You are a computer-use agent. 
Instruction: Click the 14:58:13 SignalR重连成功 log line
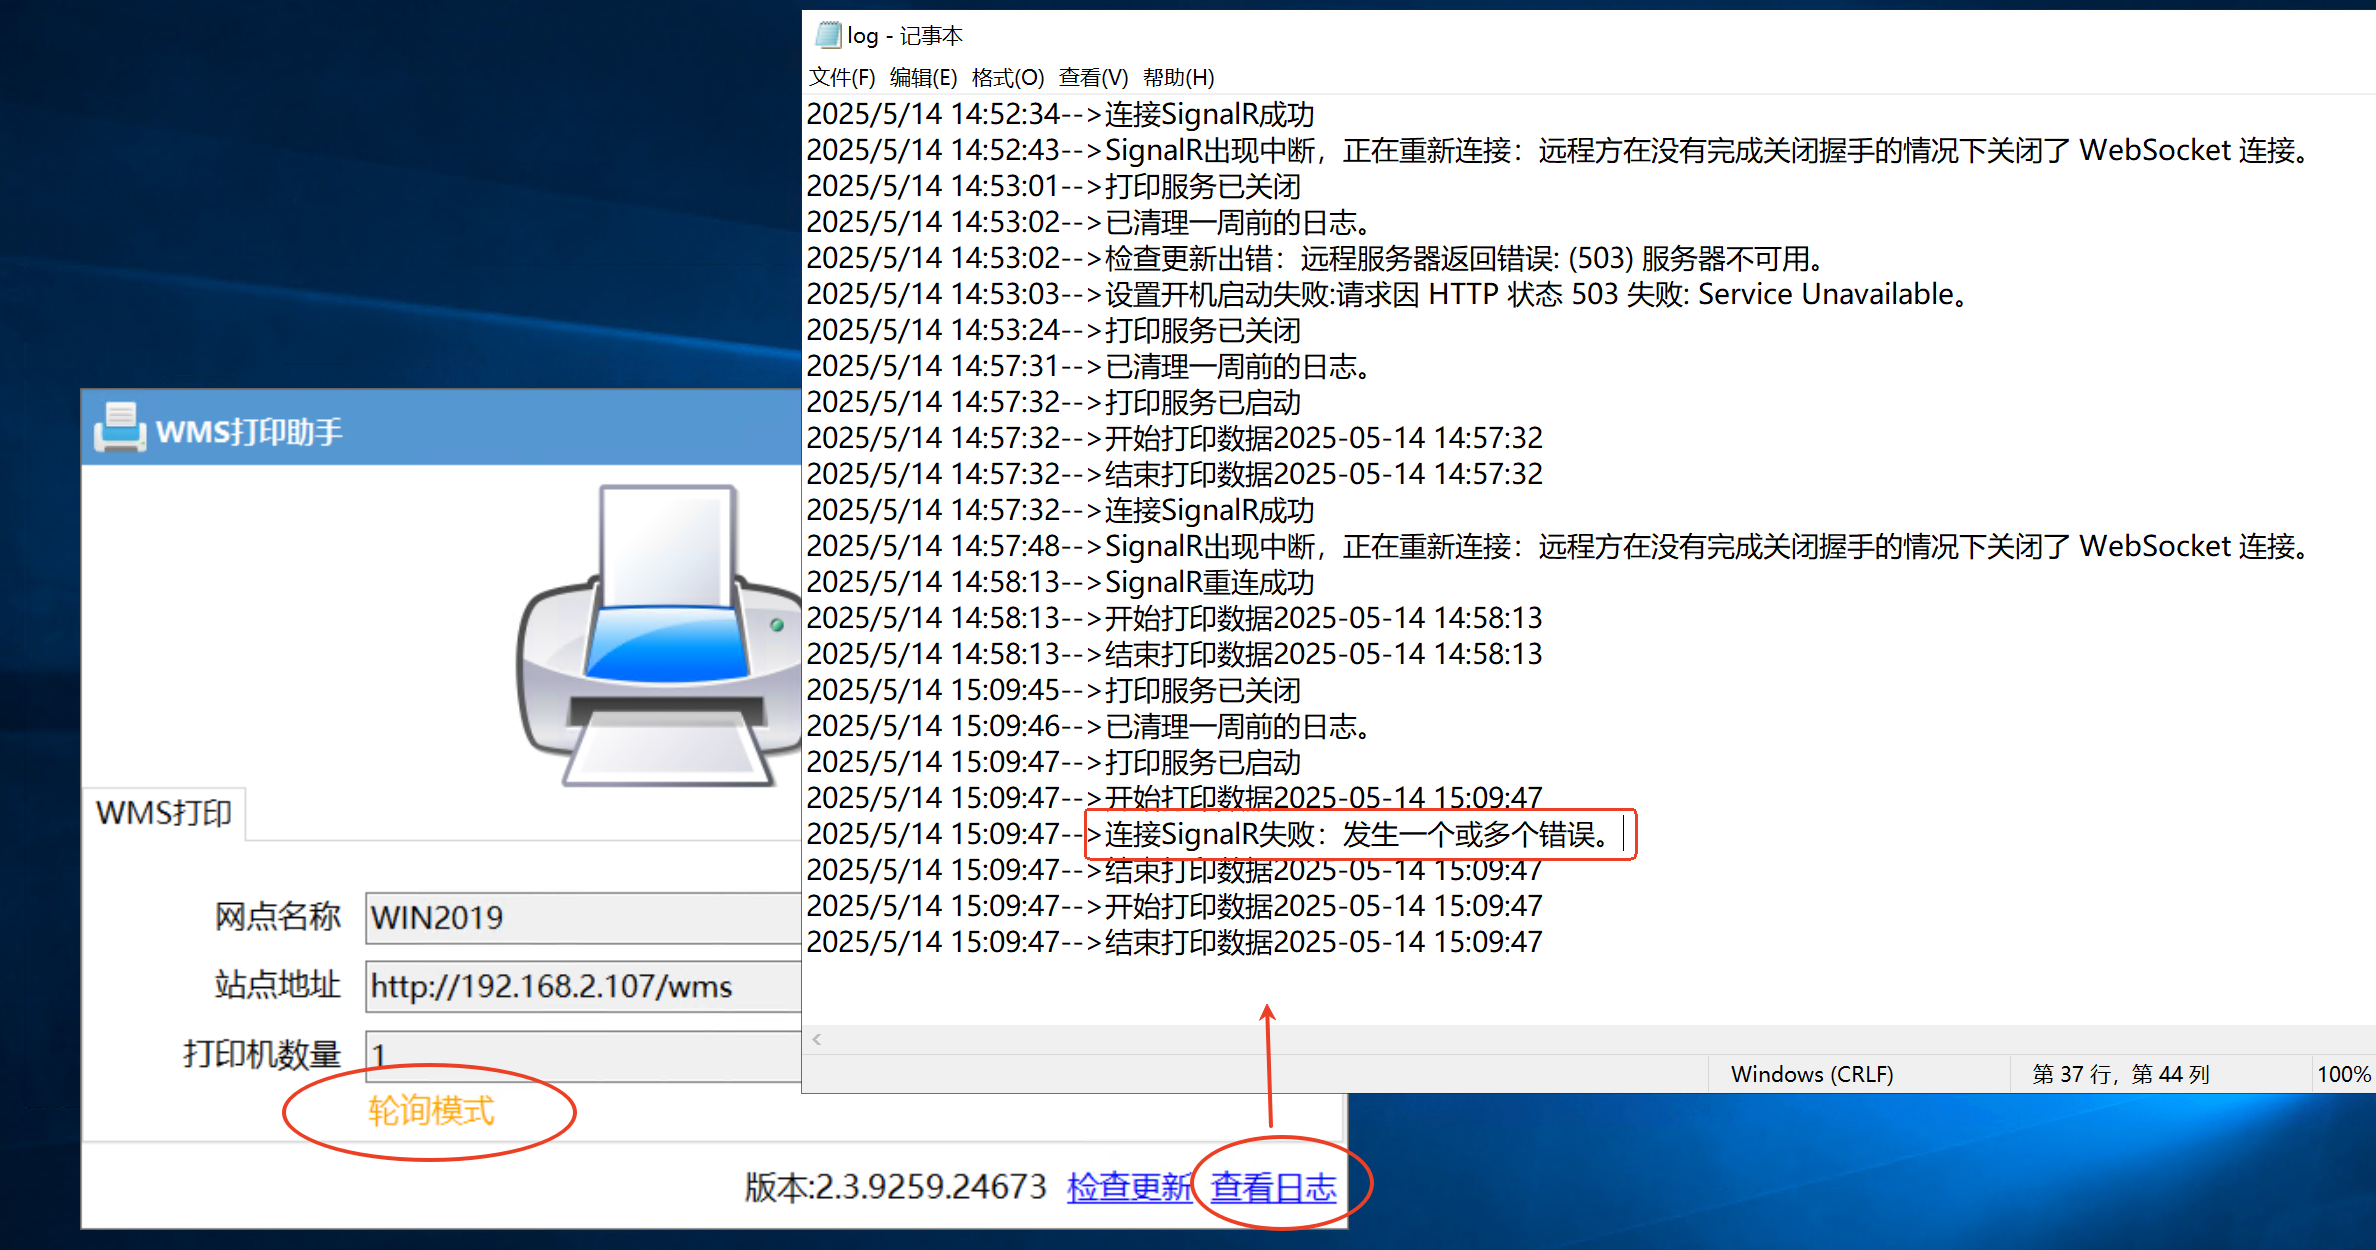[1060, 582]
